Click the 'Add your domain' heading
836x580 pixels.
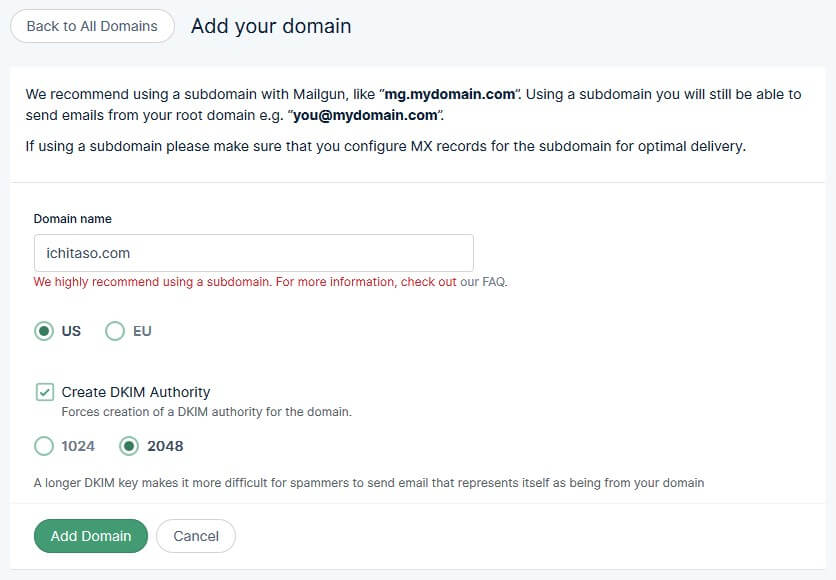(271, 26)
